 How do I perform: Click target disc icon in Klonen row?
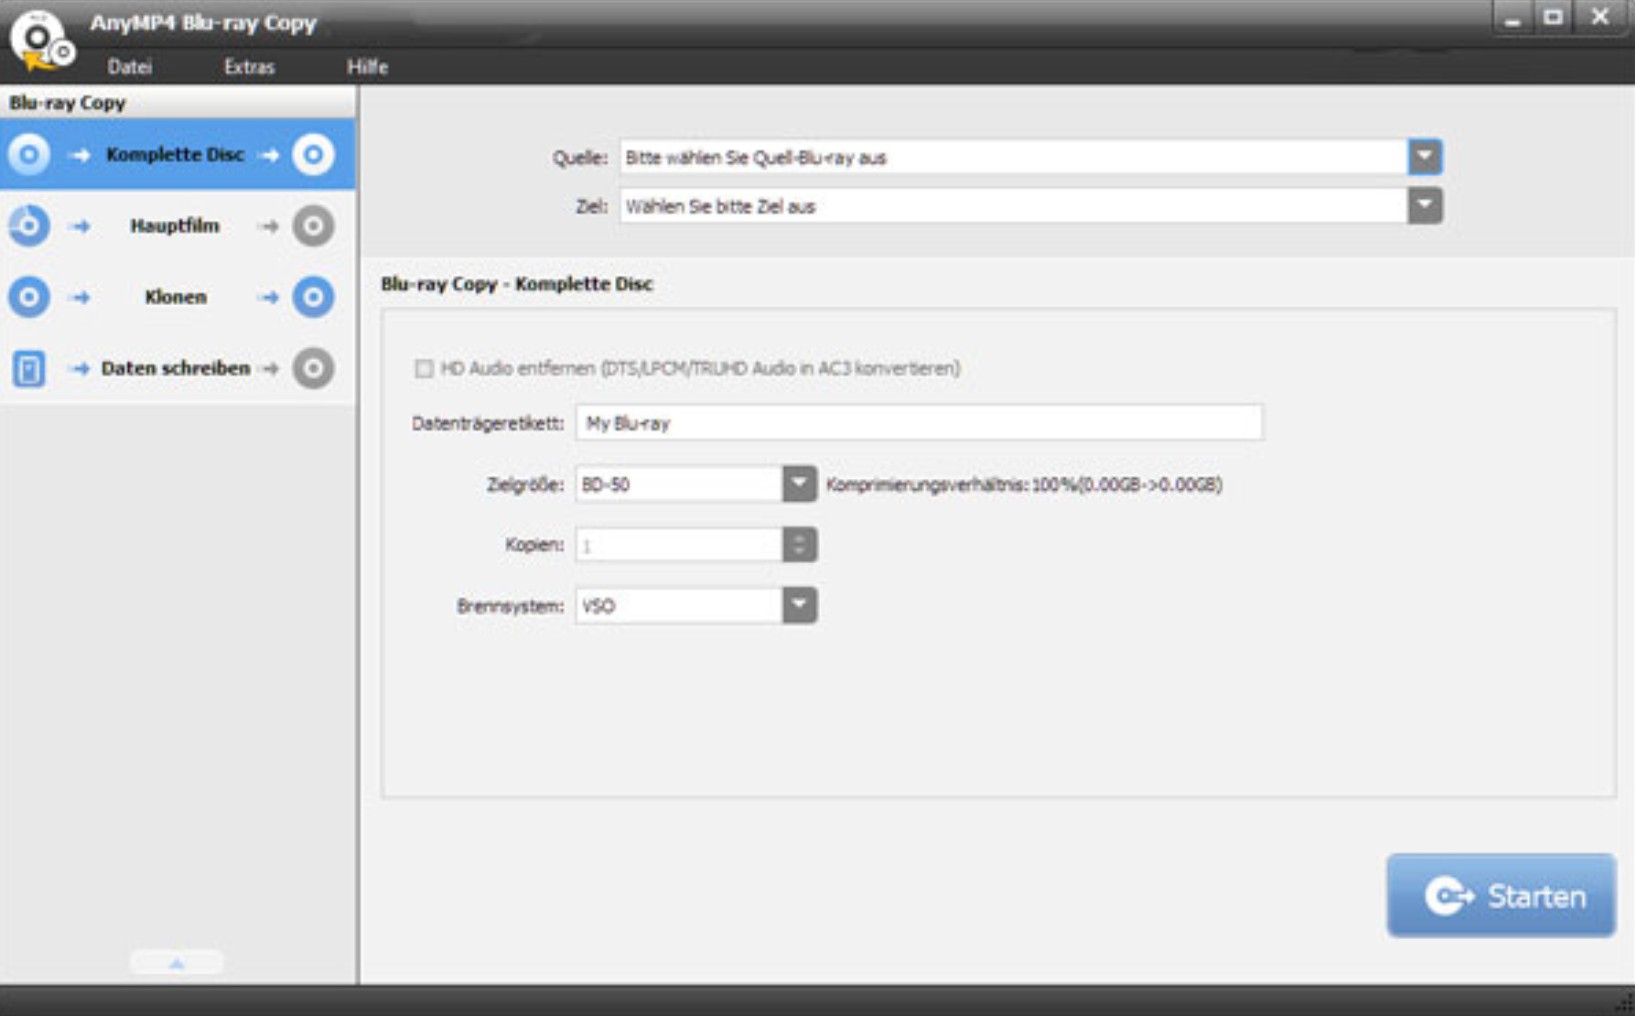[x=313, y=296]
